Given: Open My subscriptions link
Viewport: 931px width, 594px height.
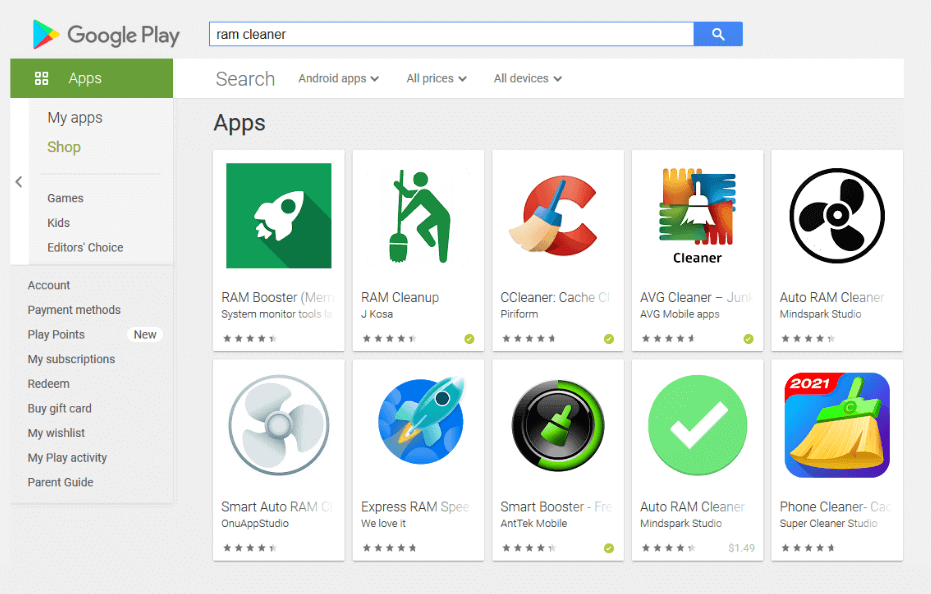Looking at the screenshot, I should [x=71, y=359].
